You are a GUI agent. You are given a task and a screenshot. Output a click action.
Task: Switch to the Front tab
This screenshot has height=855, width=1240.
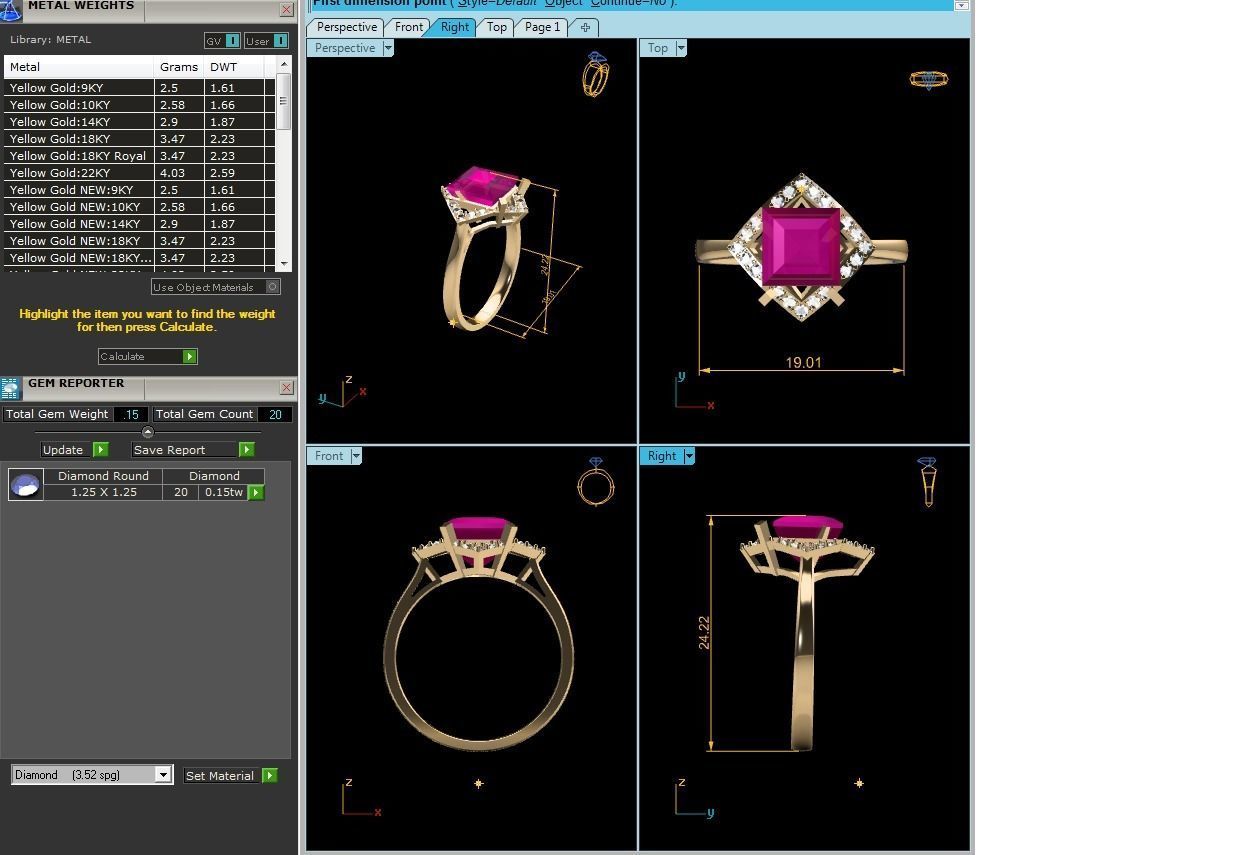click(408, 27)
